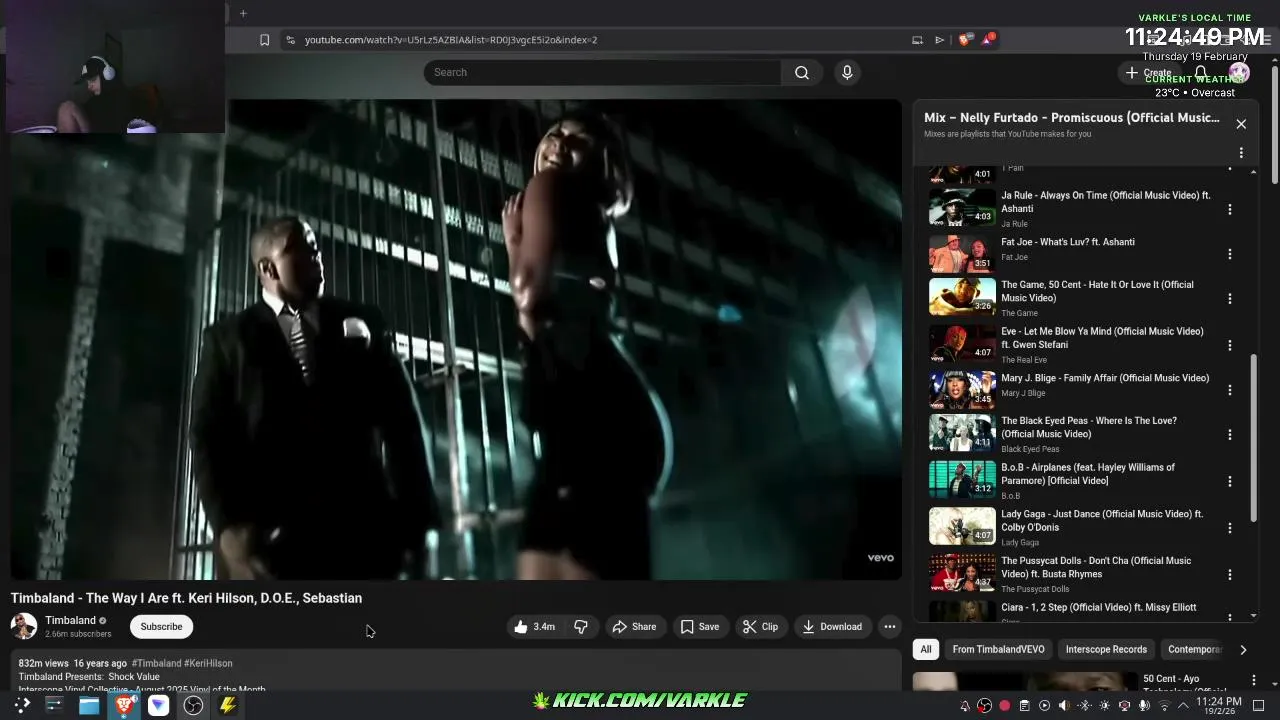This screenshot has height=720, width=1280.
Task: Open a new browser tab
Action: [243, 13]
